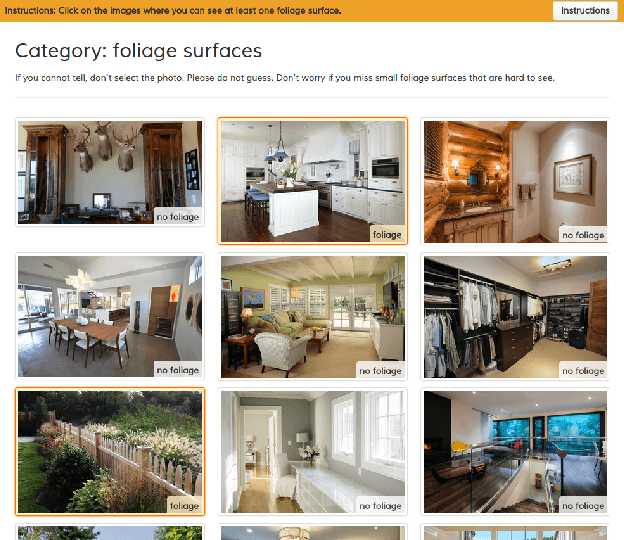Toggle 'foliage' label on fence photo

point(184,505)
